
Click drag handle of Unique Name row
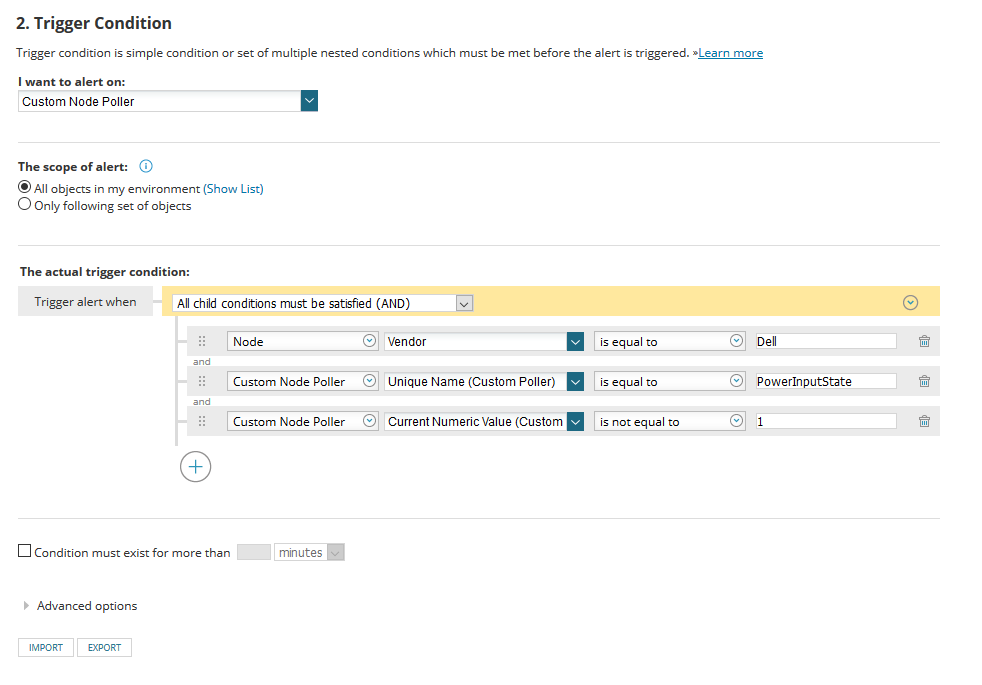202,381
